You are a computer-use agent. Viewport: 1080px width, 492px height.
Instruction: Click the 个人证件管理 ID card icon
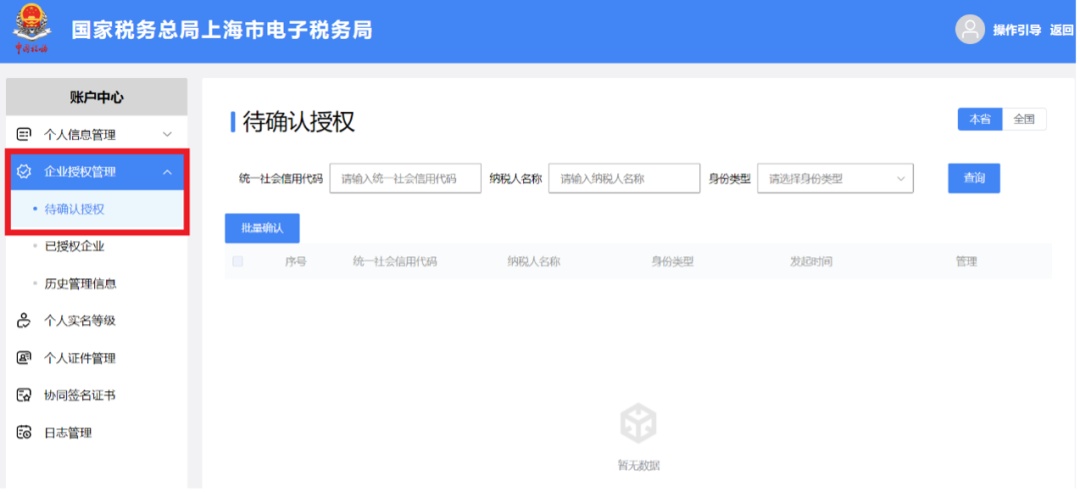coord(23,358)
